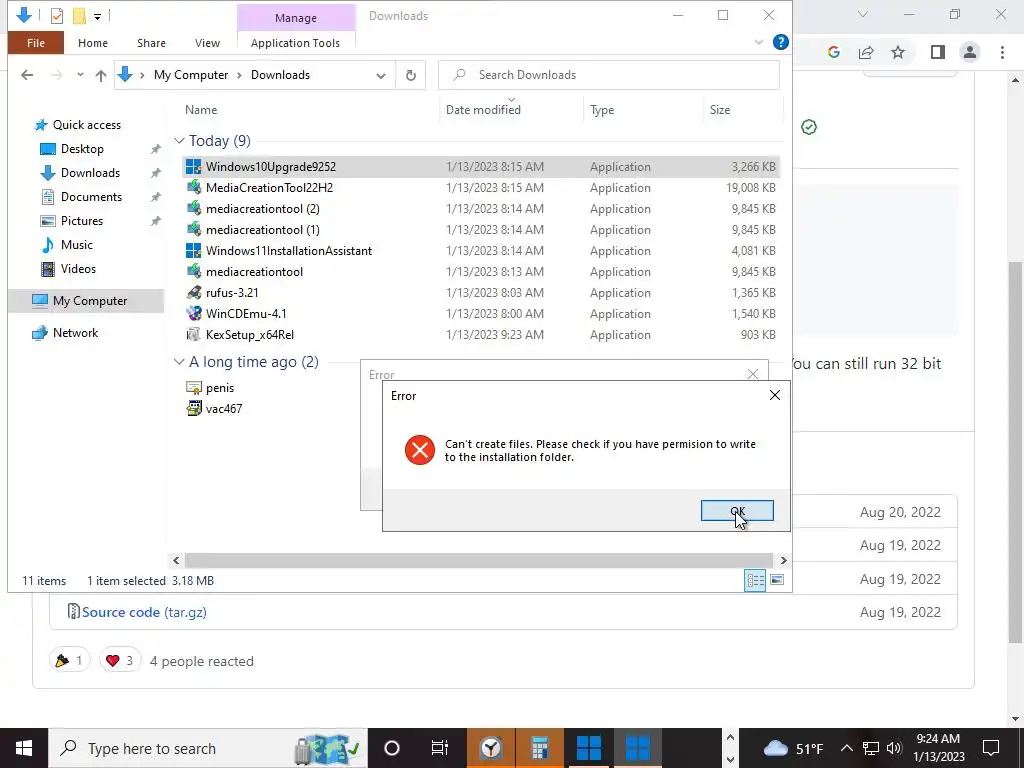Open the Chrome three-dot menu
The image size is (1024, 768).
[1002, 52]
